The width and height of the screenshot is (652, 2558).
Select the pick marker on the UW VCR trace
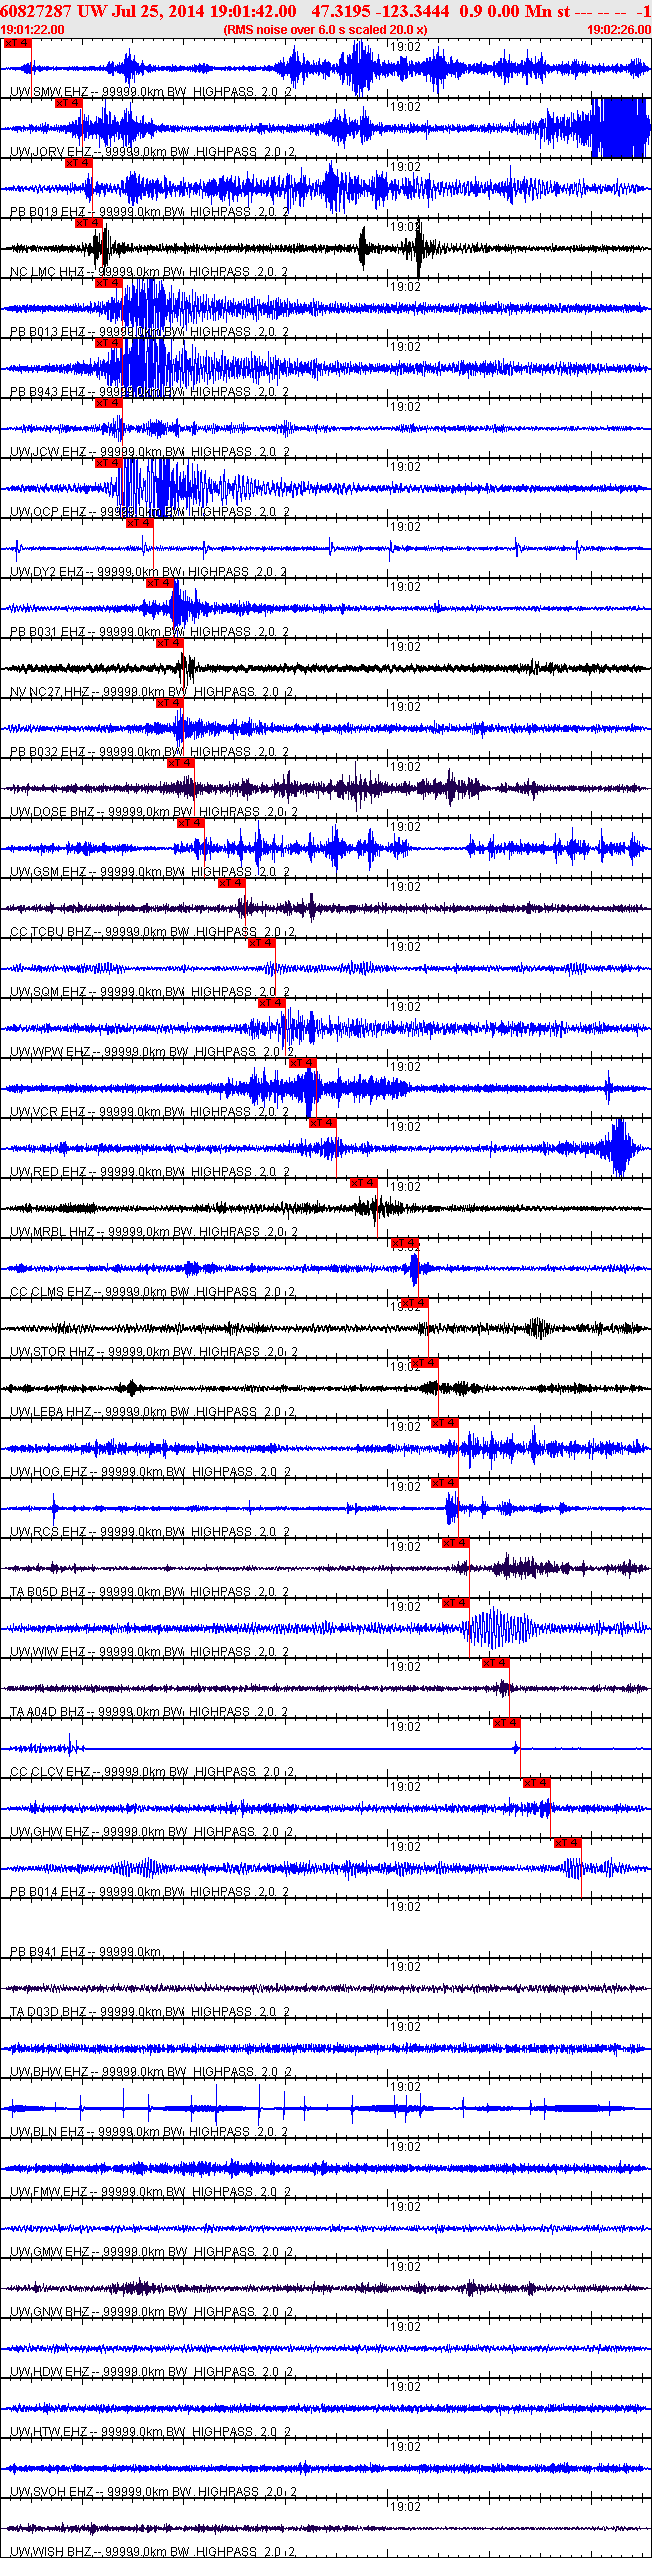click(302, 1063)
